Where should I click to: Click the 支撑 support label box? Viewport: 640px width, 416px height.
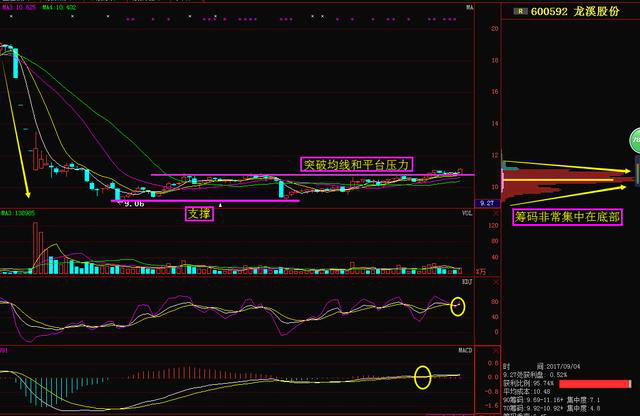click(x=198, y=213)
